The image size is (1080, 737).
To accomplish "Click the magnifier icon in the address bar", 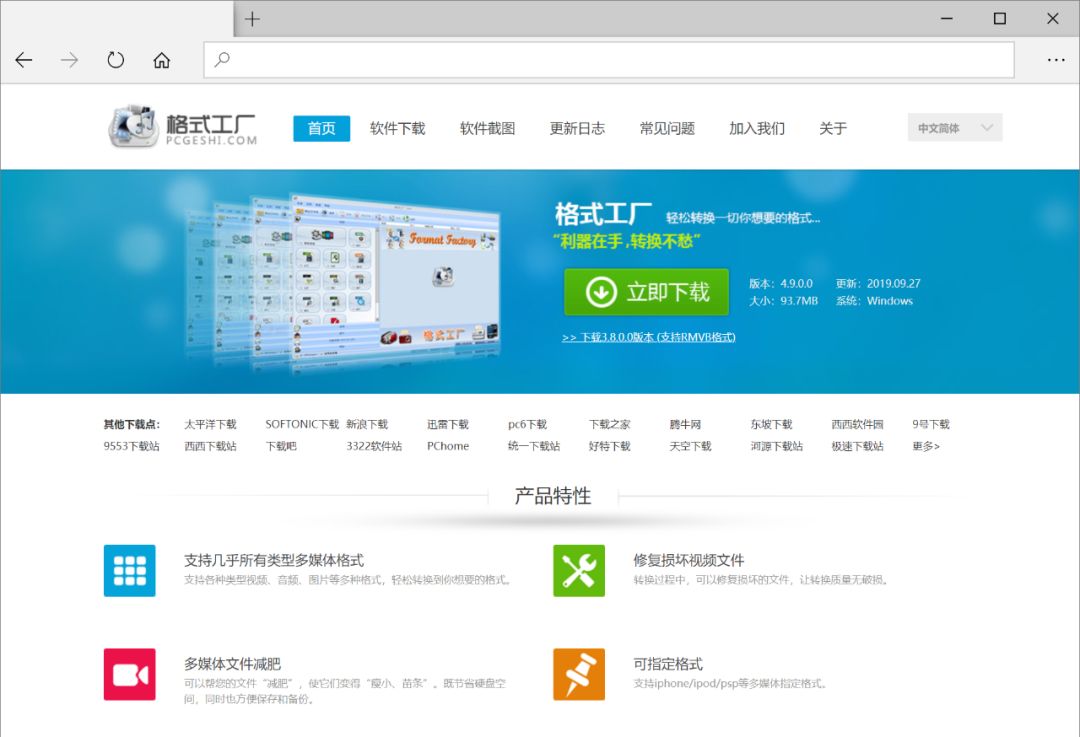I will (x=222, y=60).
